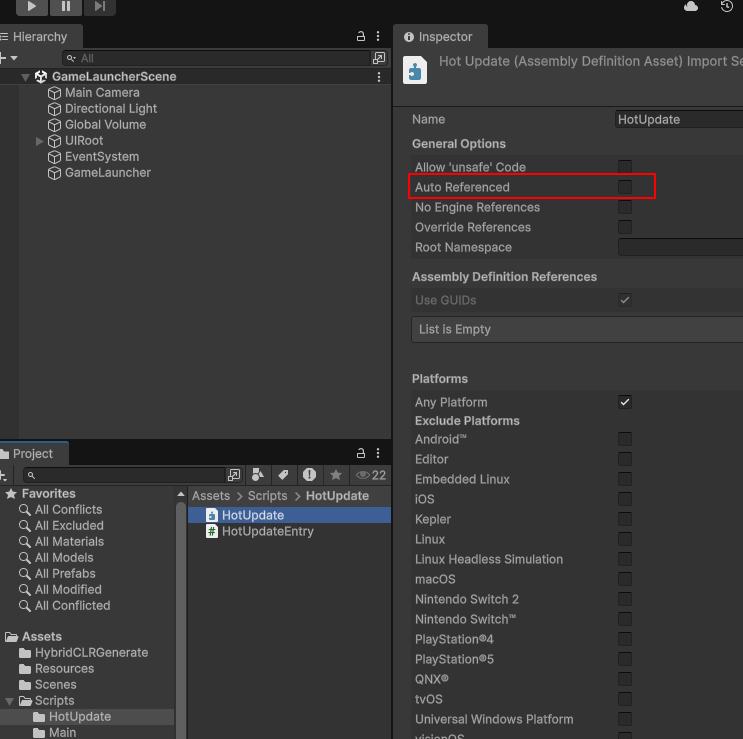Go to Assets in the breadcrumb path

point(211,496)
